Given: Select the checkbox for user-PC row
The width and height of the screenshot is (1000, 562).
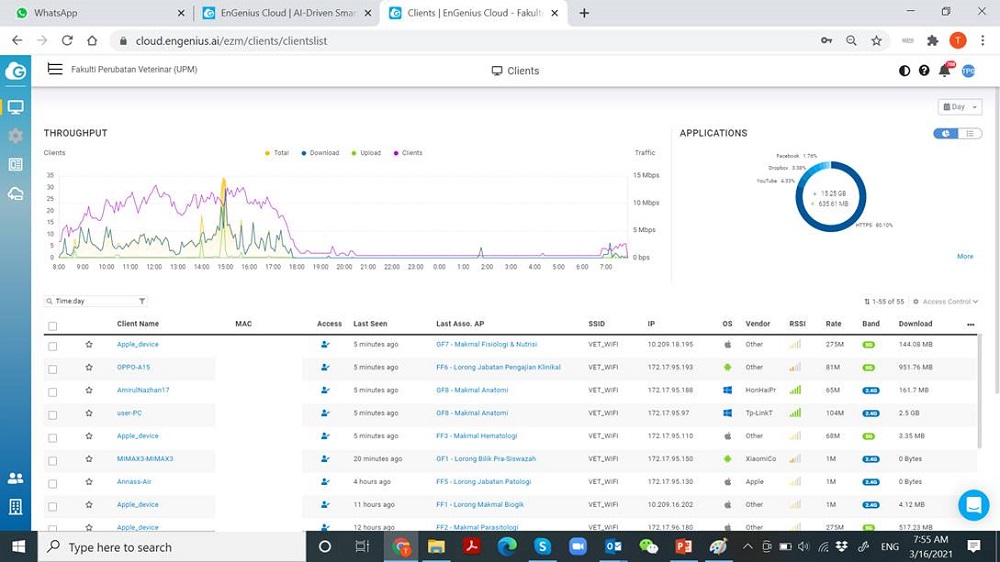Looking at the screenshot, I should tap(53, 414).
